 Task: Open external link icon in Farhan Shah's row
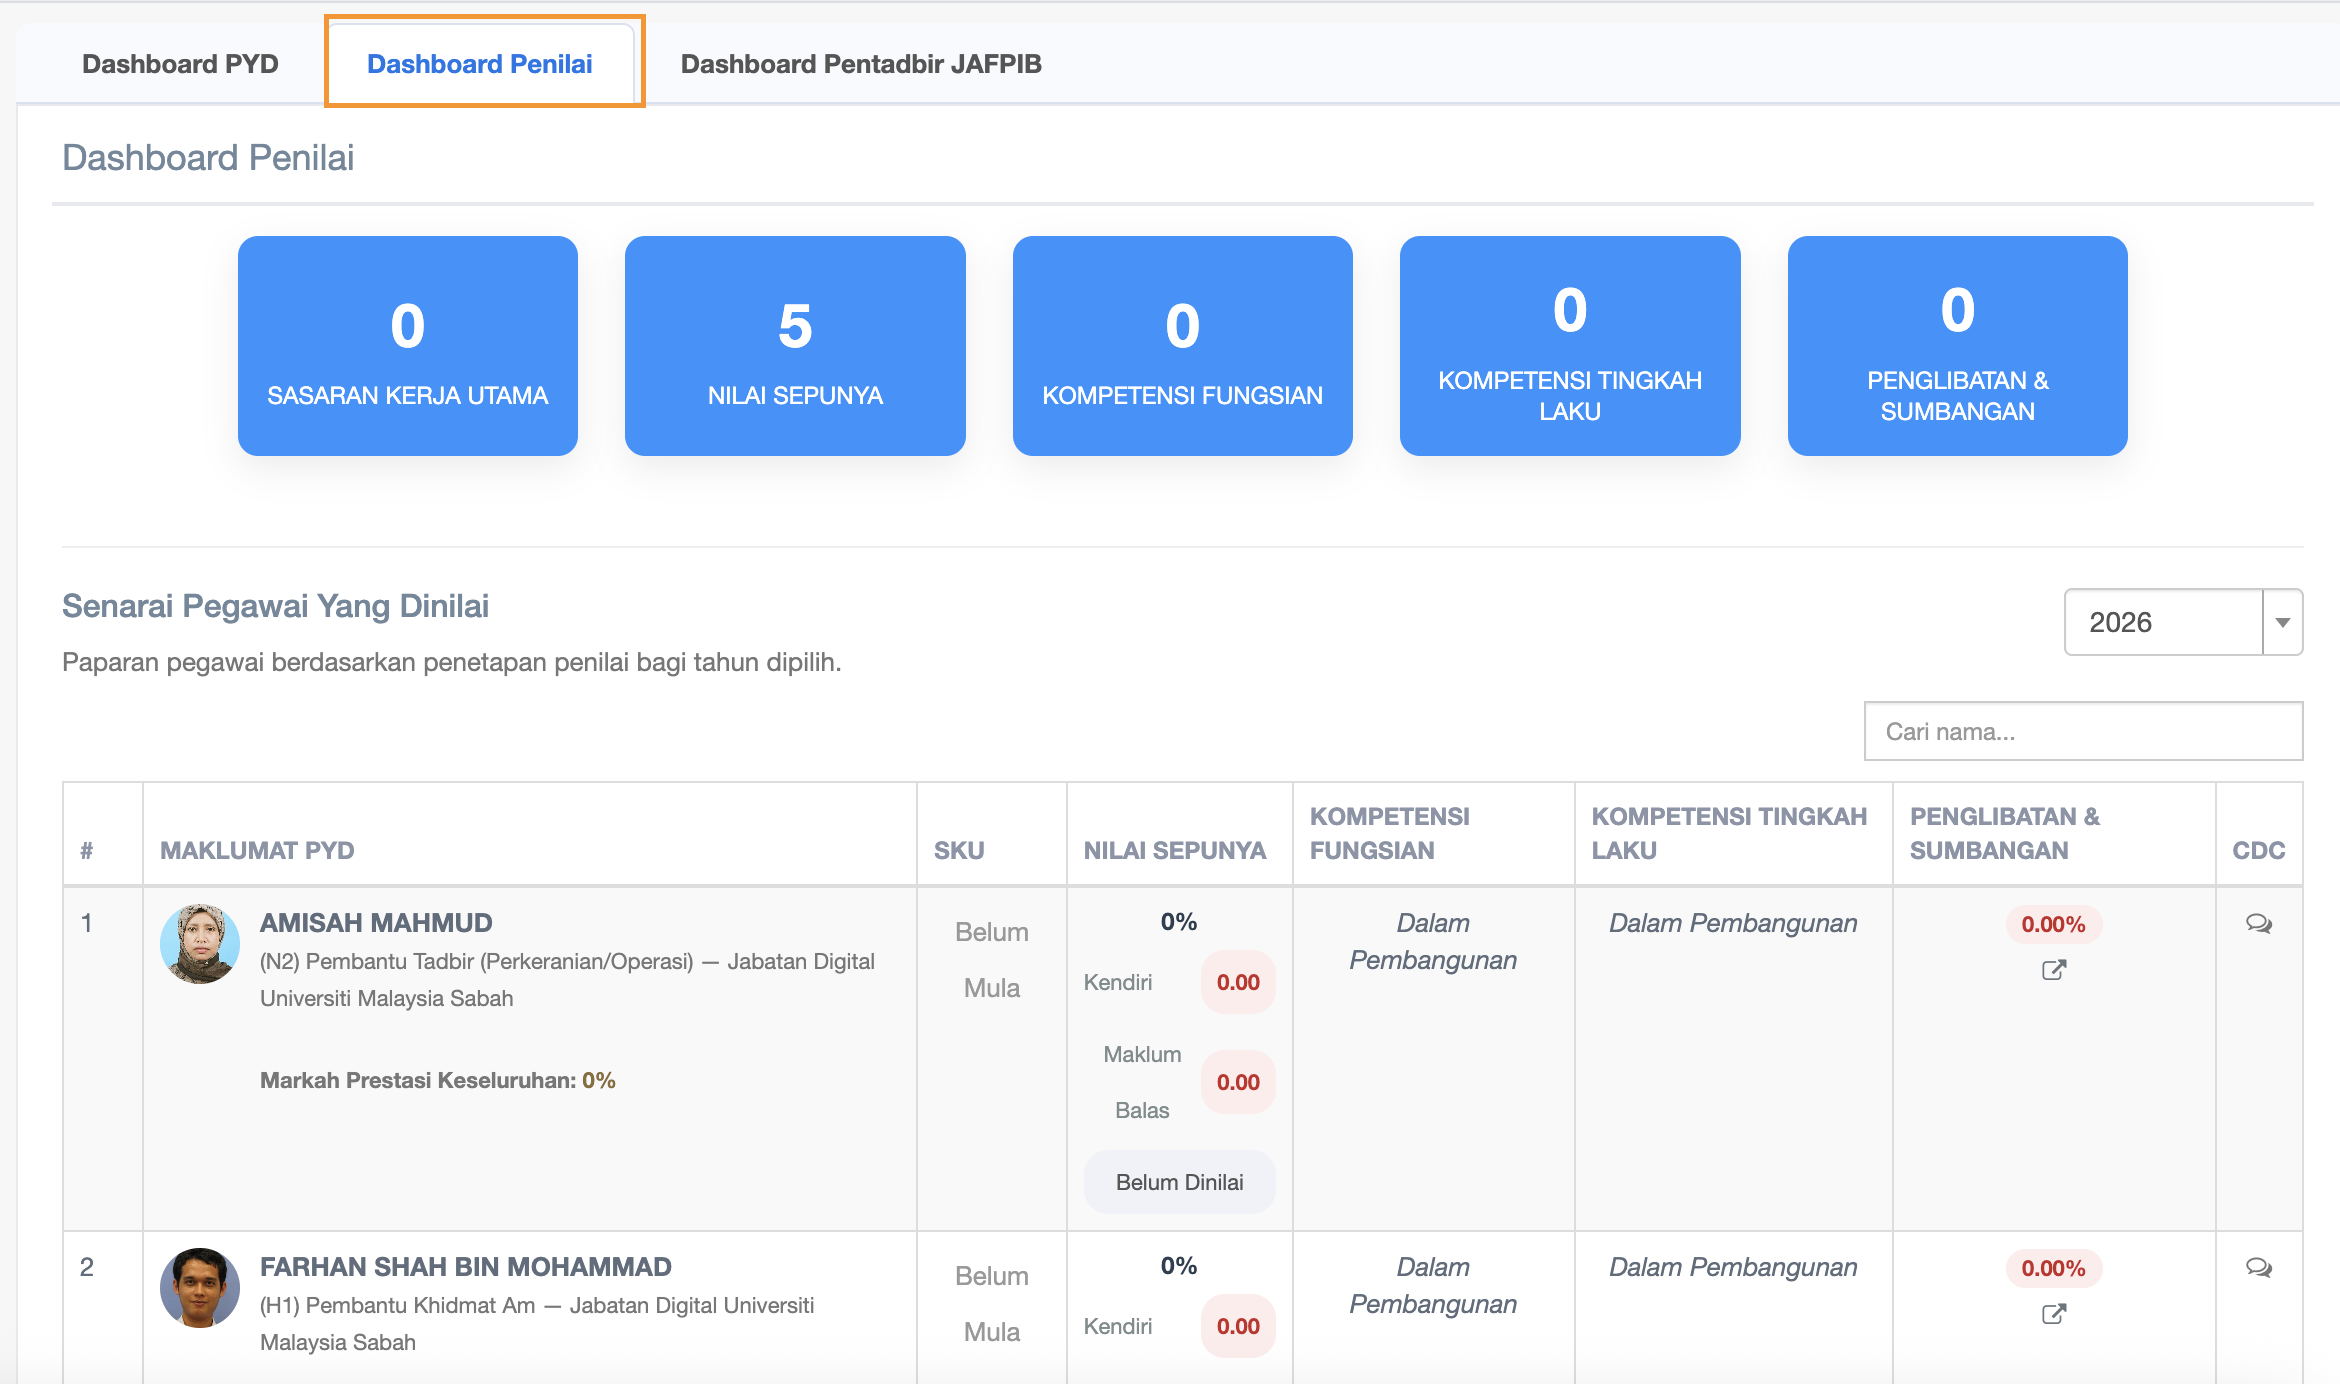coord(2053,1314)
